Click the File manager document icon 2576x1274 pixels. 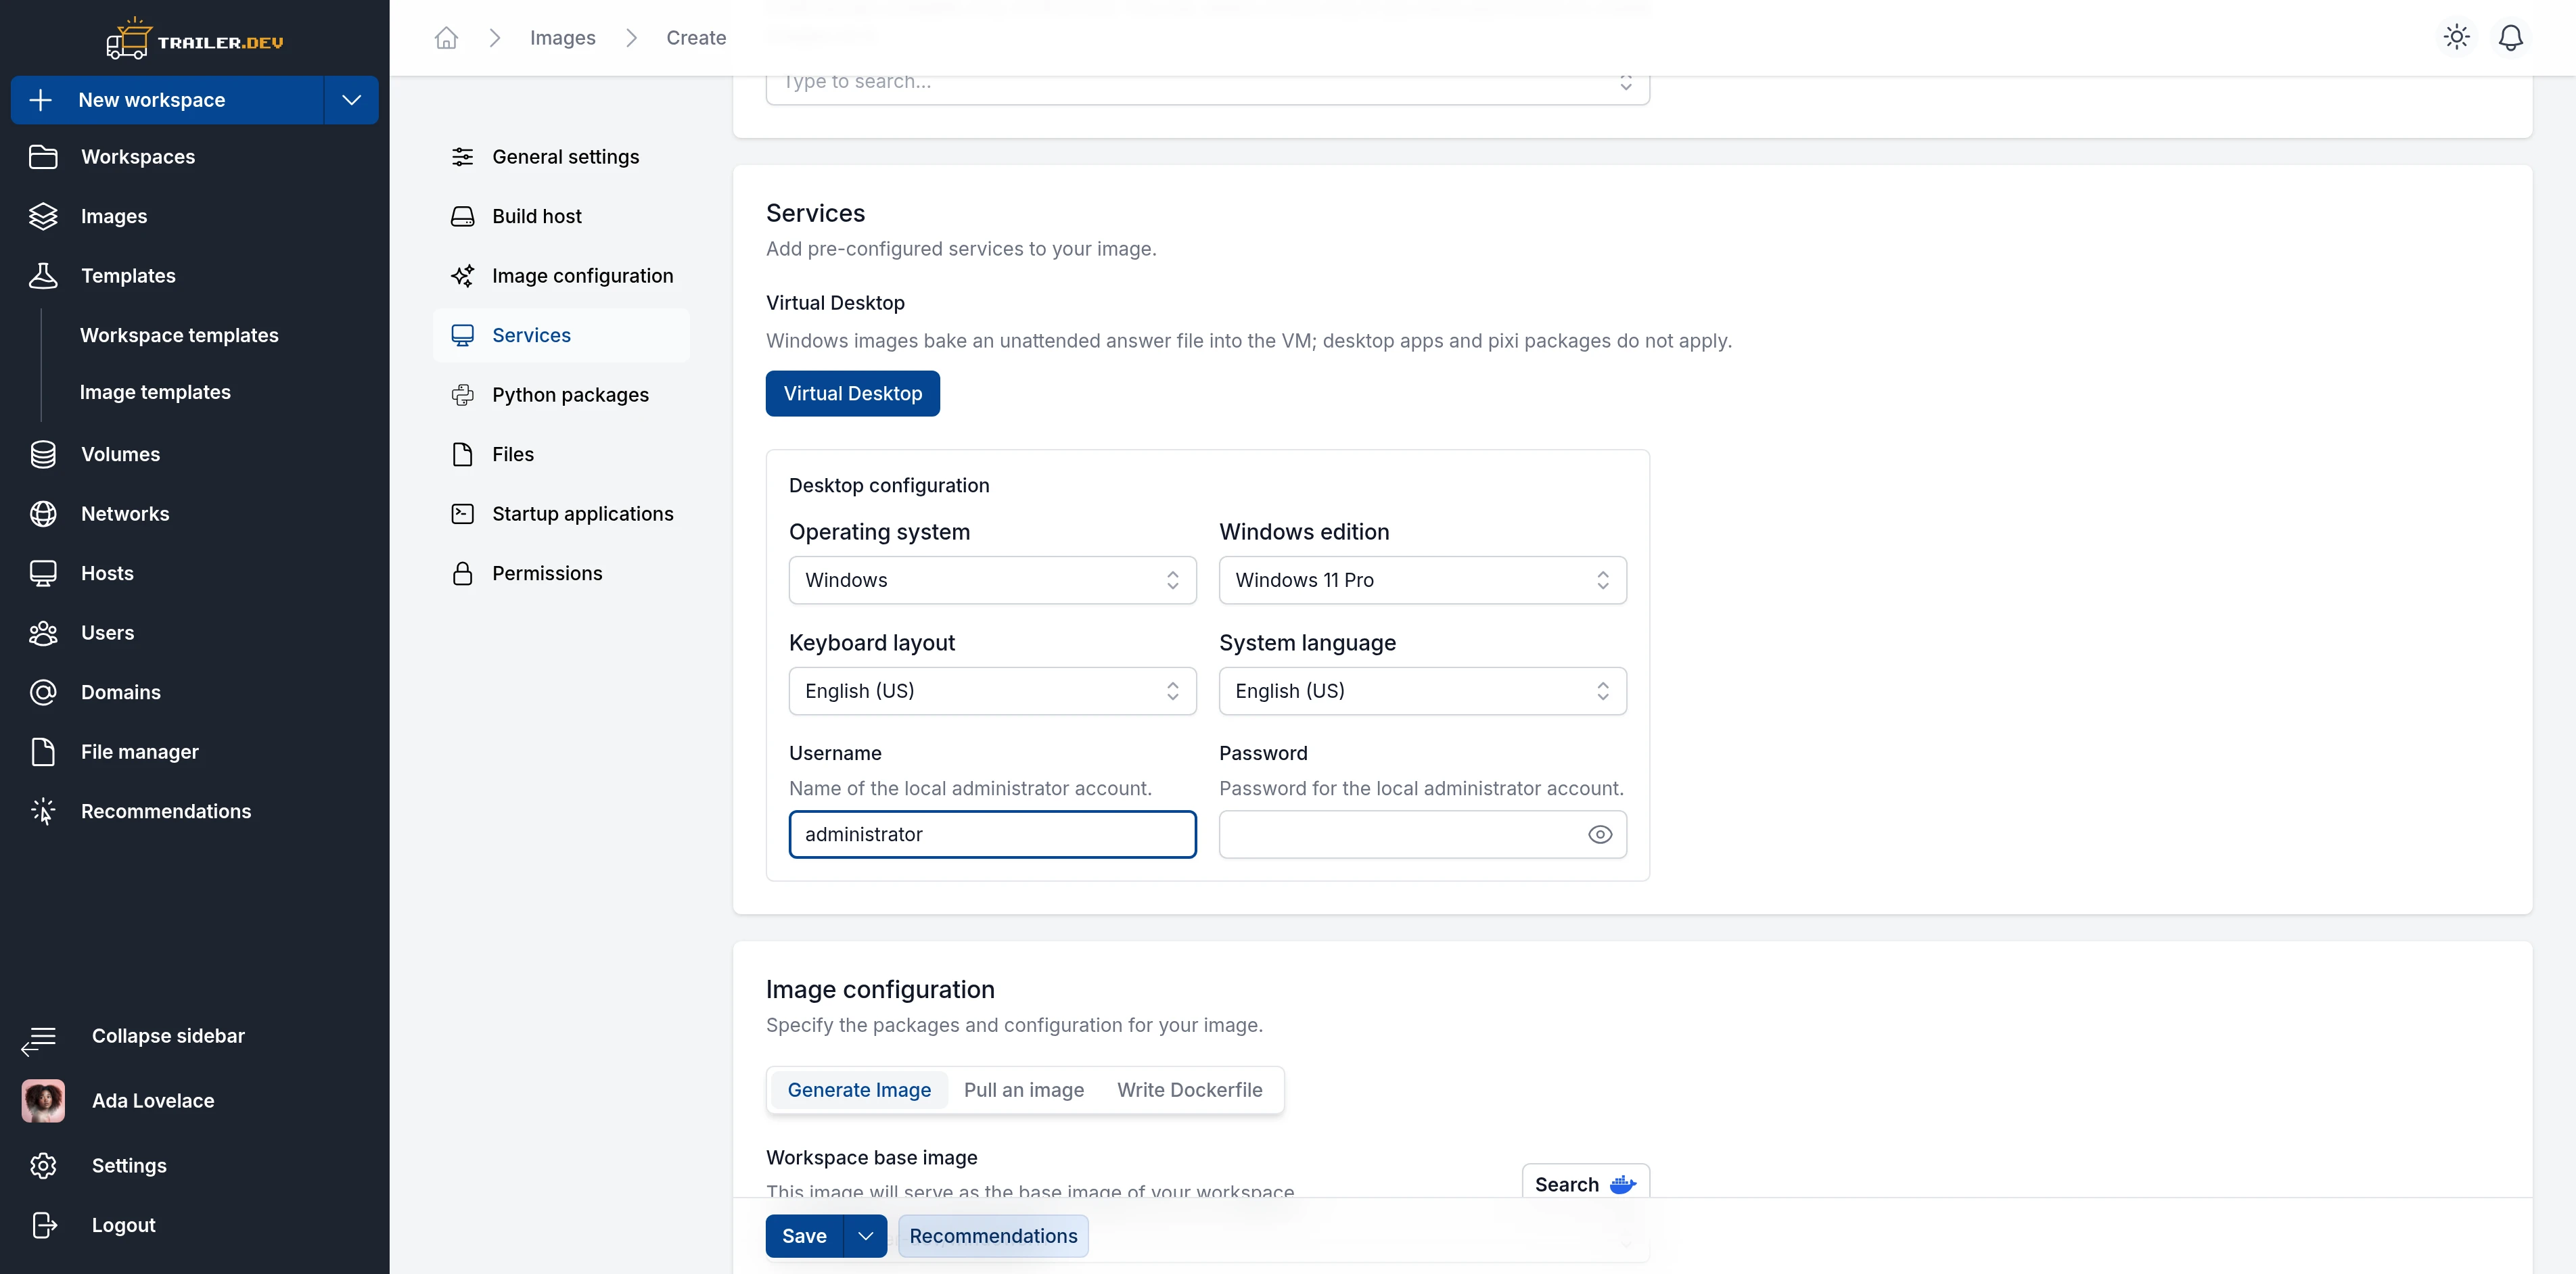point(43,752)
